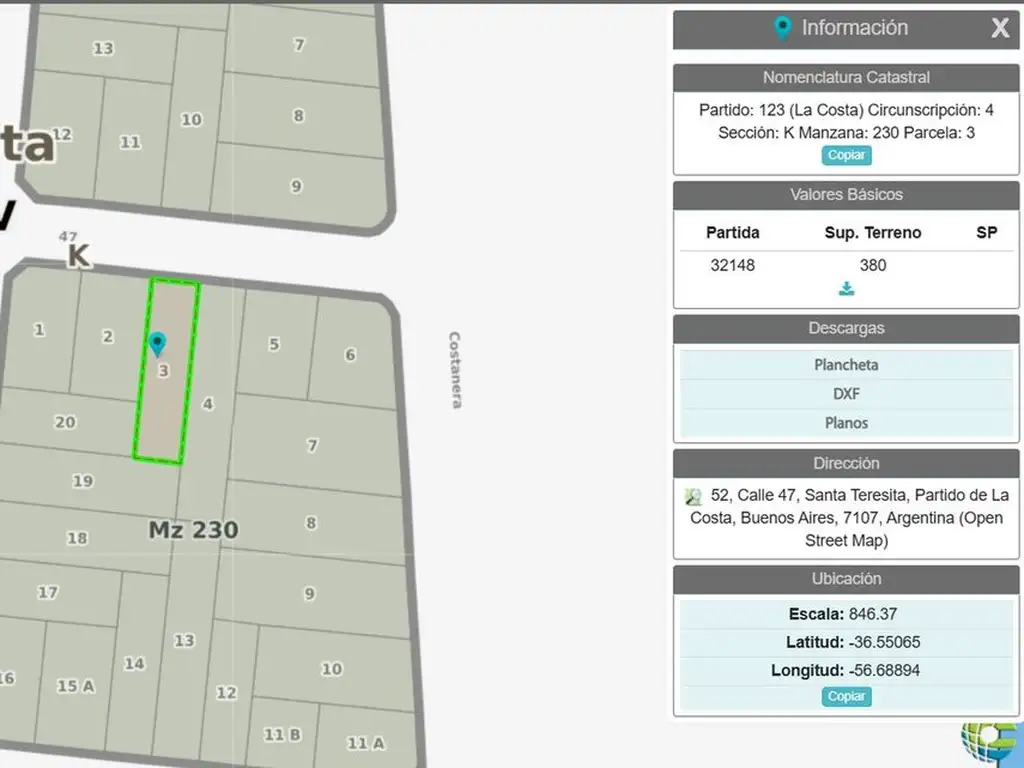
Task: Click the blue map marker on parcel 3
Action: 157,344
